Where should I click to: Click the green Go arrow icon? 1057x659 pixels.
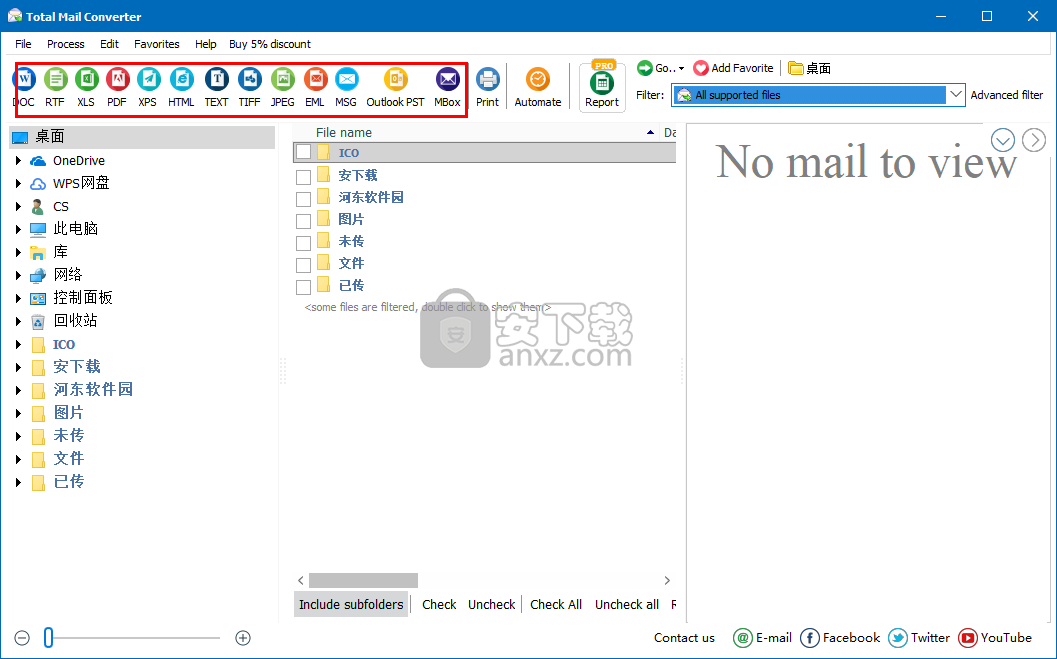click(x=645, y=67)
